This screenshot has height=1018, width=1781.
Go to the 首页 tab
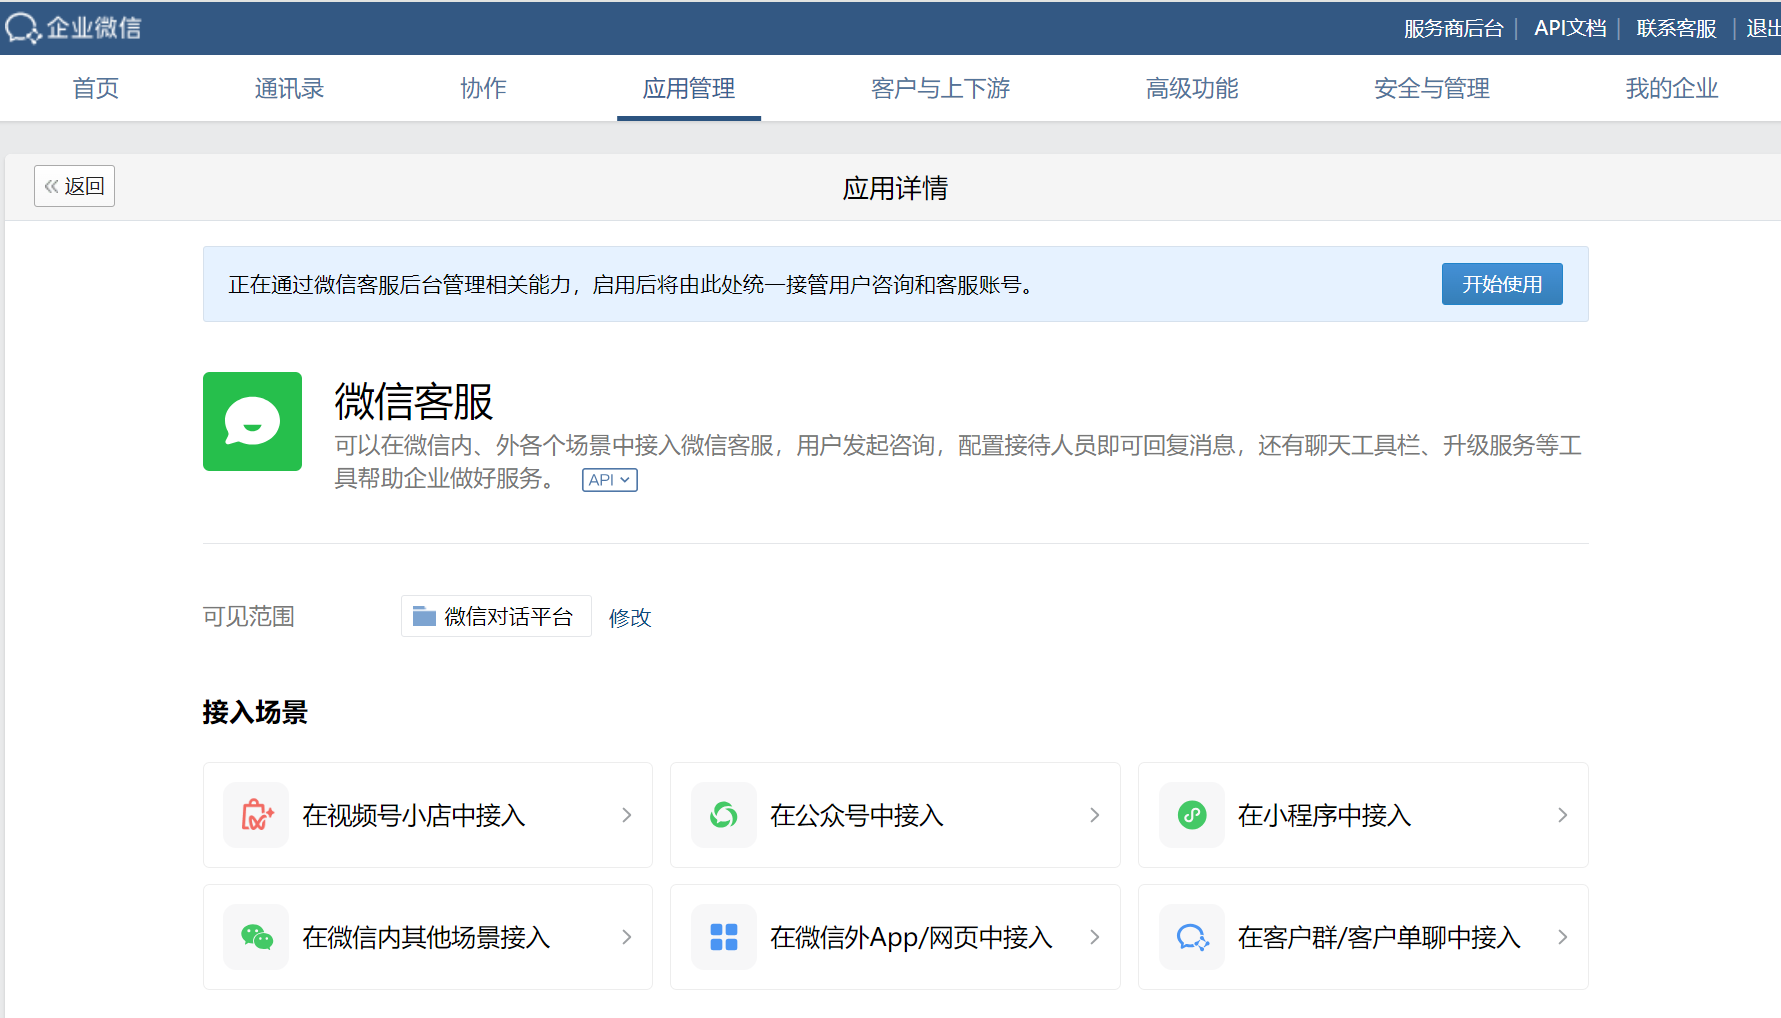(x=96, y=88)
